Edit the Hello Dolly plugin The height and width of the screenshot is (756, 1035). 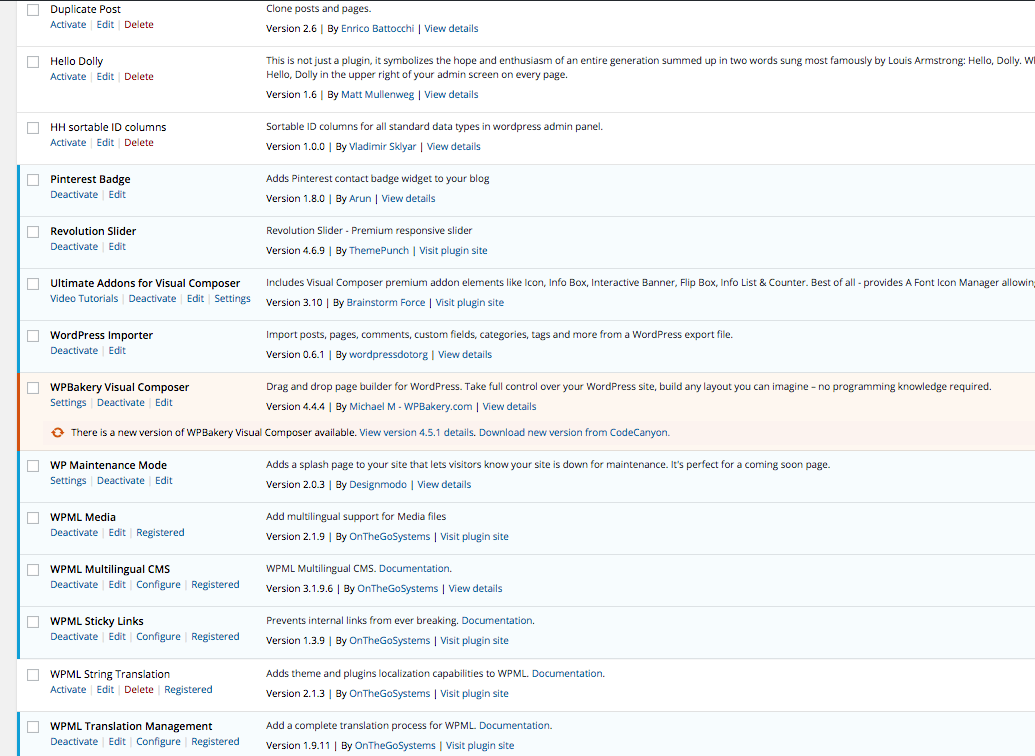tap(105, 77)
